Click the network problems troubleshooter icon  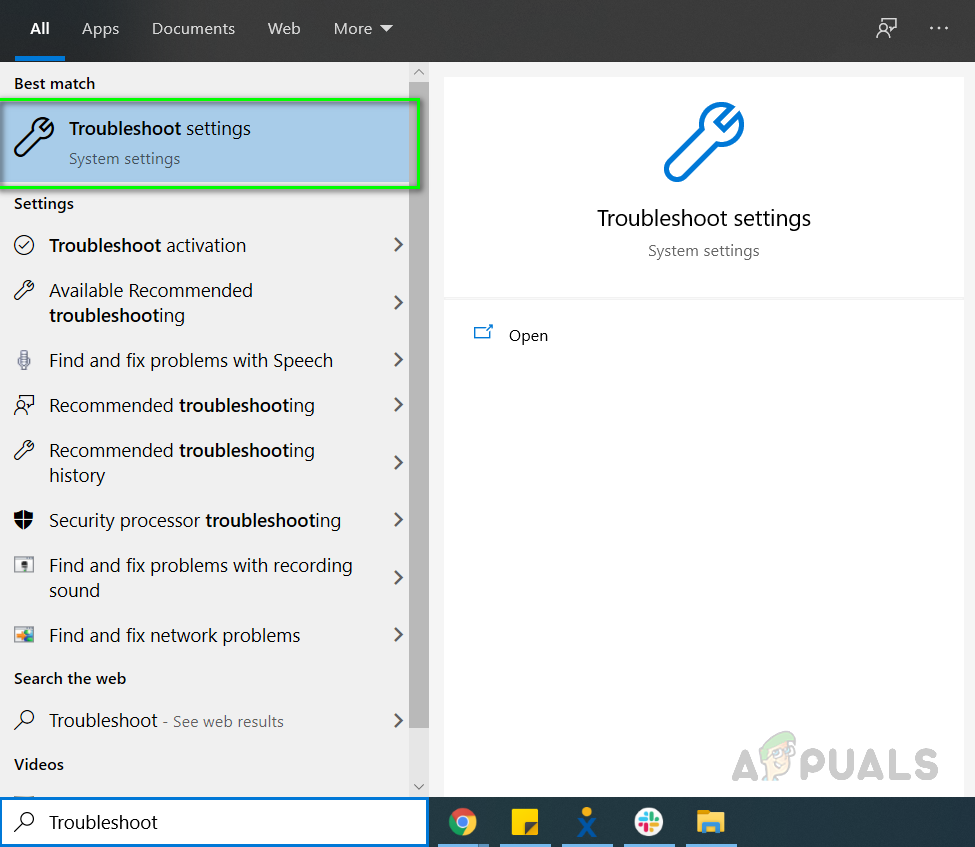click(x=24, y=635)
